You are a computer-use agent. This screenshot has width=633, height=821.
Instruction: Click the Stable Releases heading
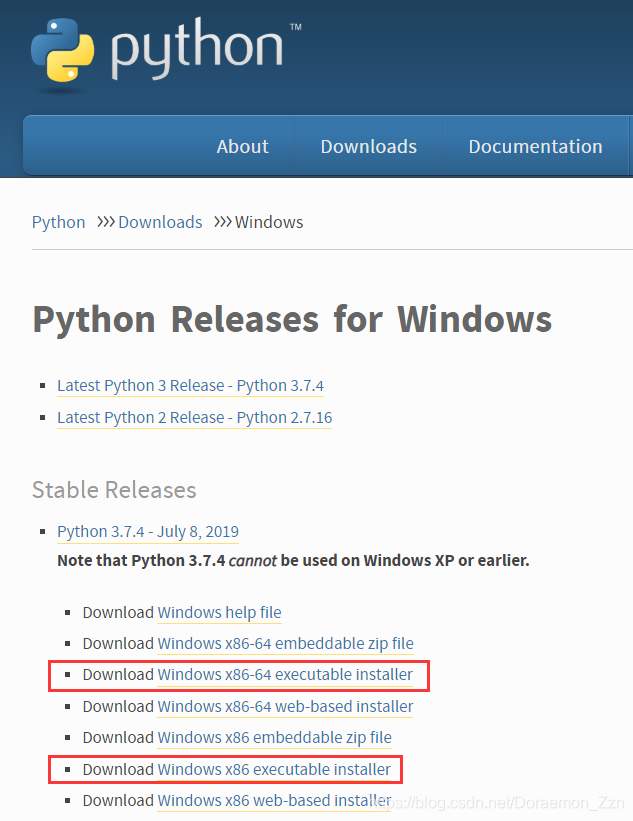click(x=114, y=490)
